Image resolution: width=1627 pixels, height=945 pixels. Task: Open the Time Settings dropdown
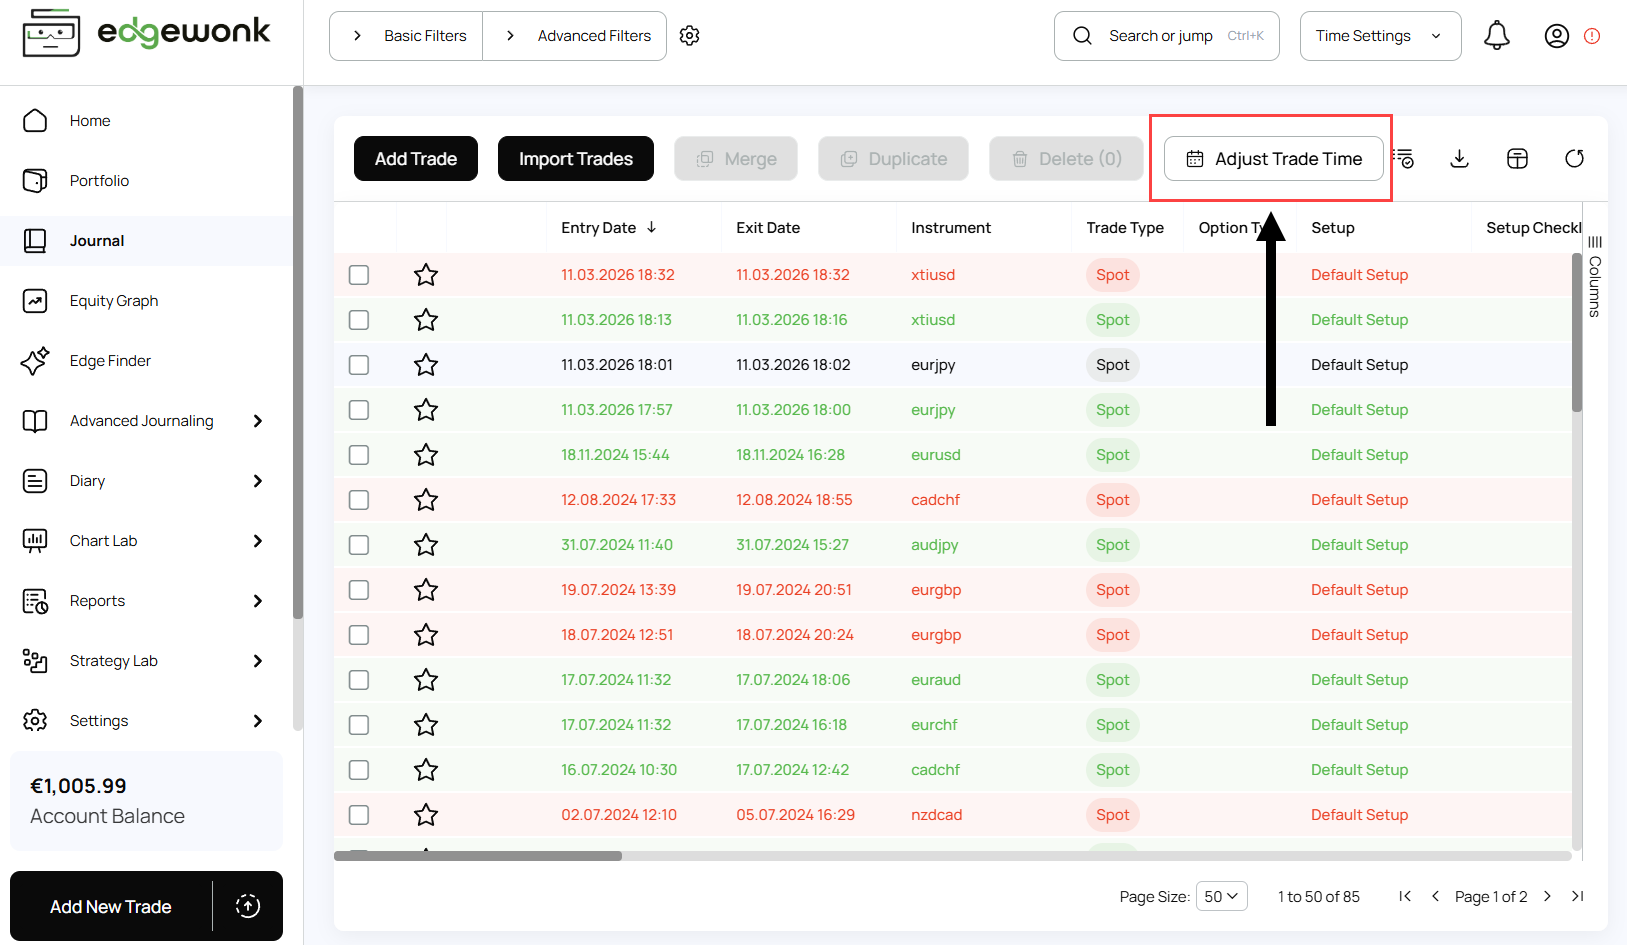tap(1380, 35)
